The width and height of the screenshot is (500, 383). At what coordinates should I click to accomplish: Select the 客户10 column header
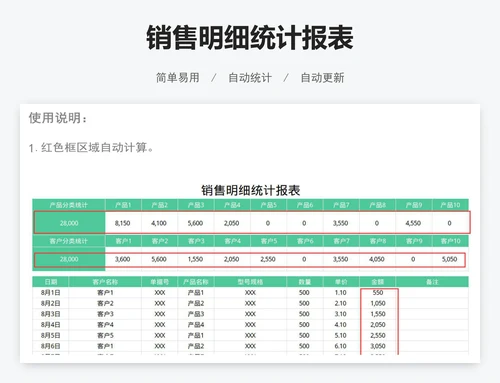point(450,241)
